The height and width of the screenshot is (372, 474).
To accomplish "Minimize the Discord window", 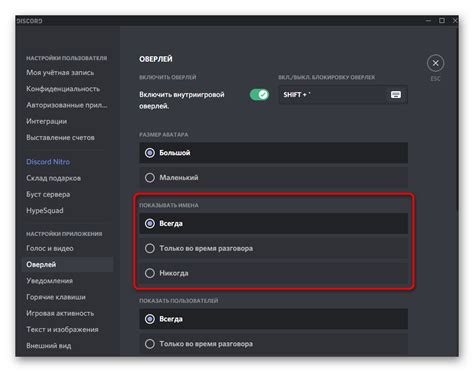I will (x=428, y=21).
